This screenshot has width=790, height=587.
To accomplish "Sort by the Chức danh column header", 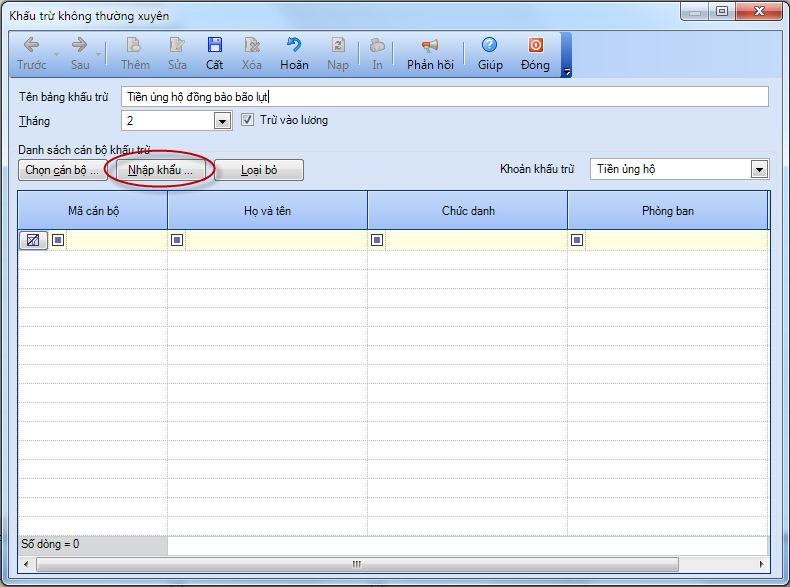I will tap(468, 211).
